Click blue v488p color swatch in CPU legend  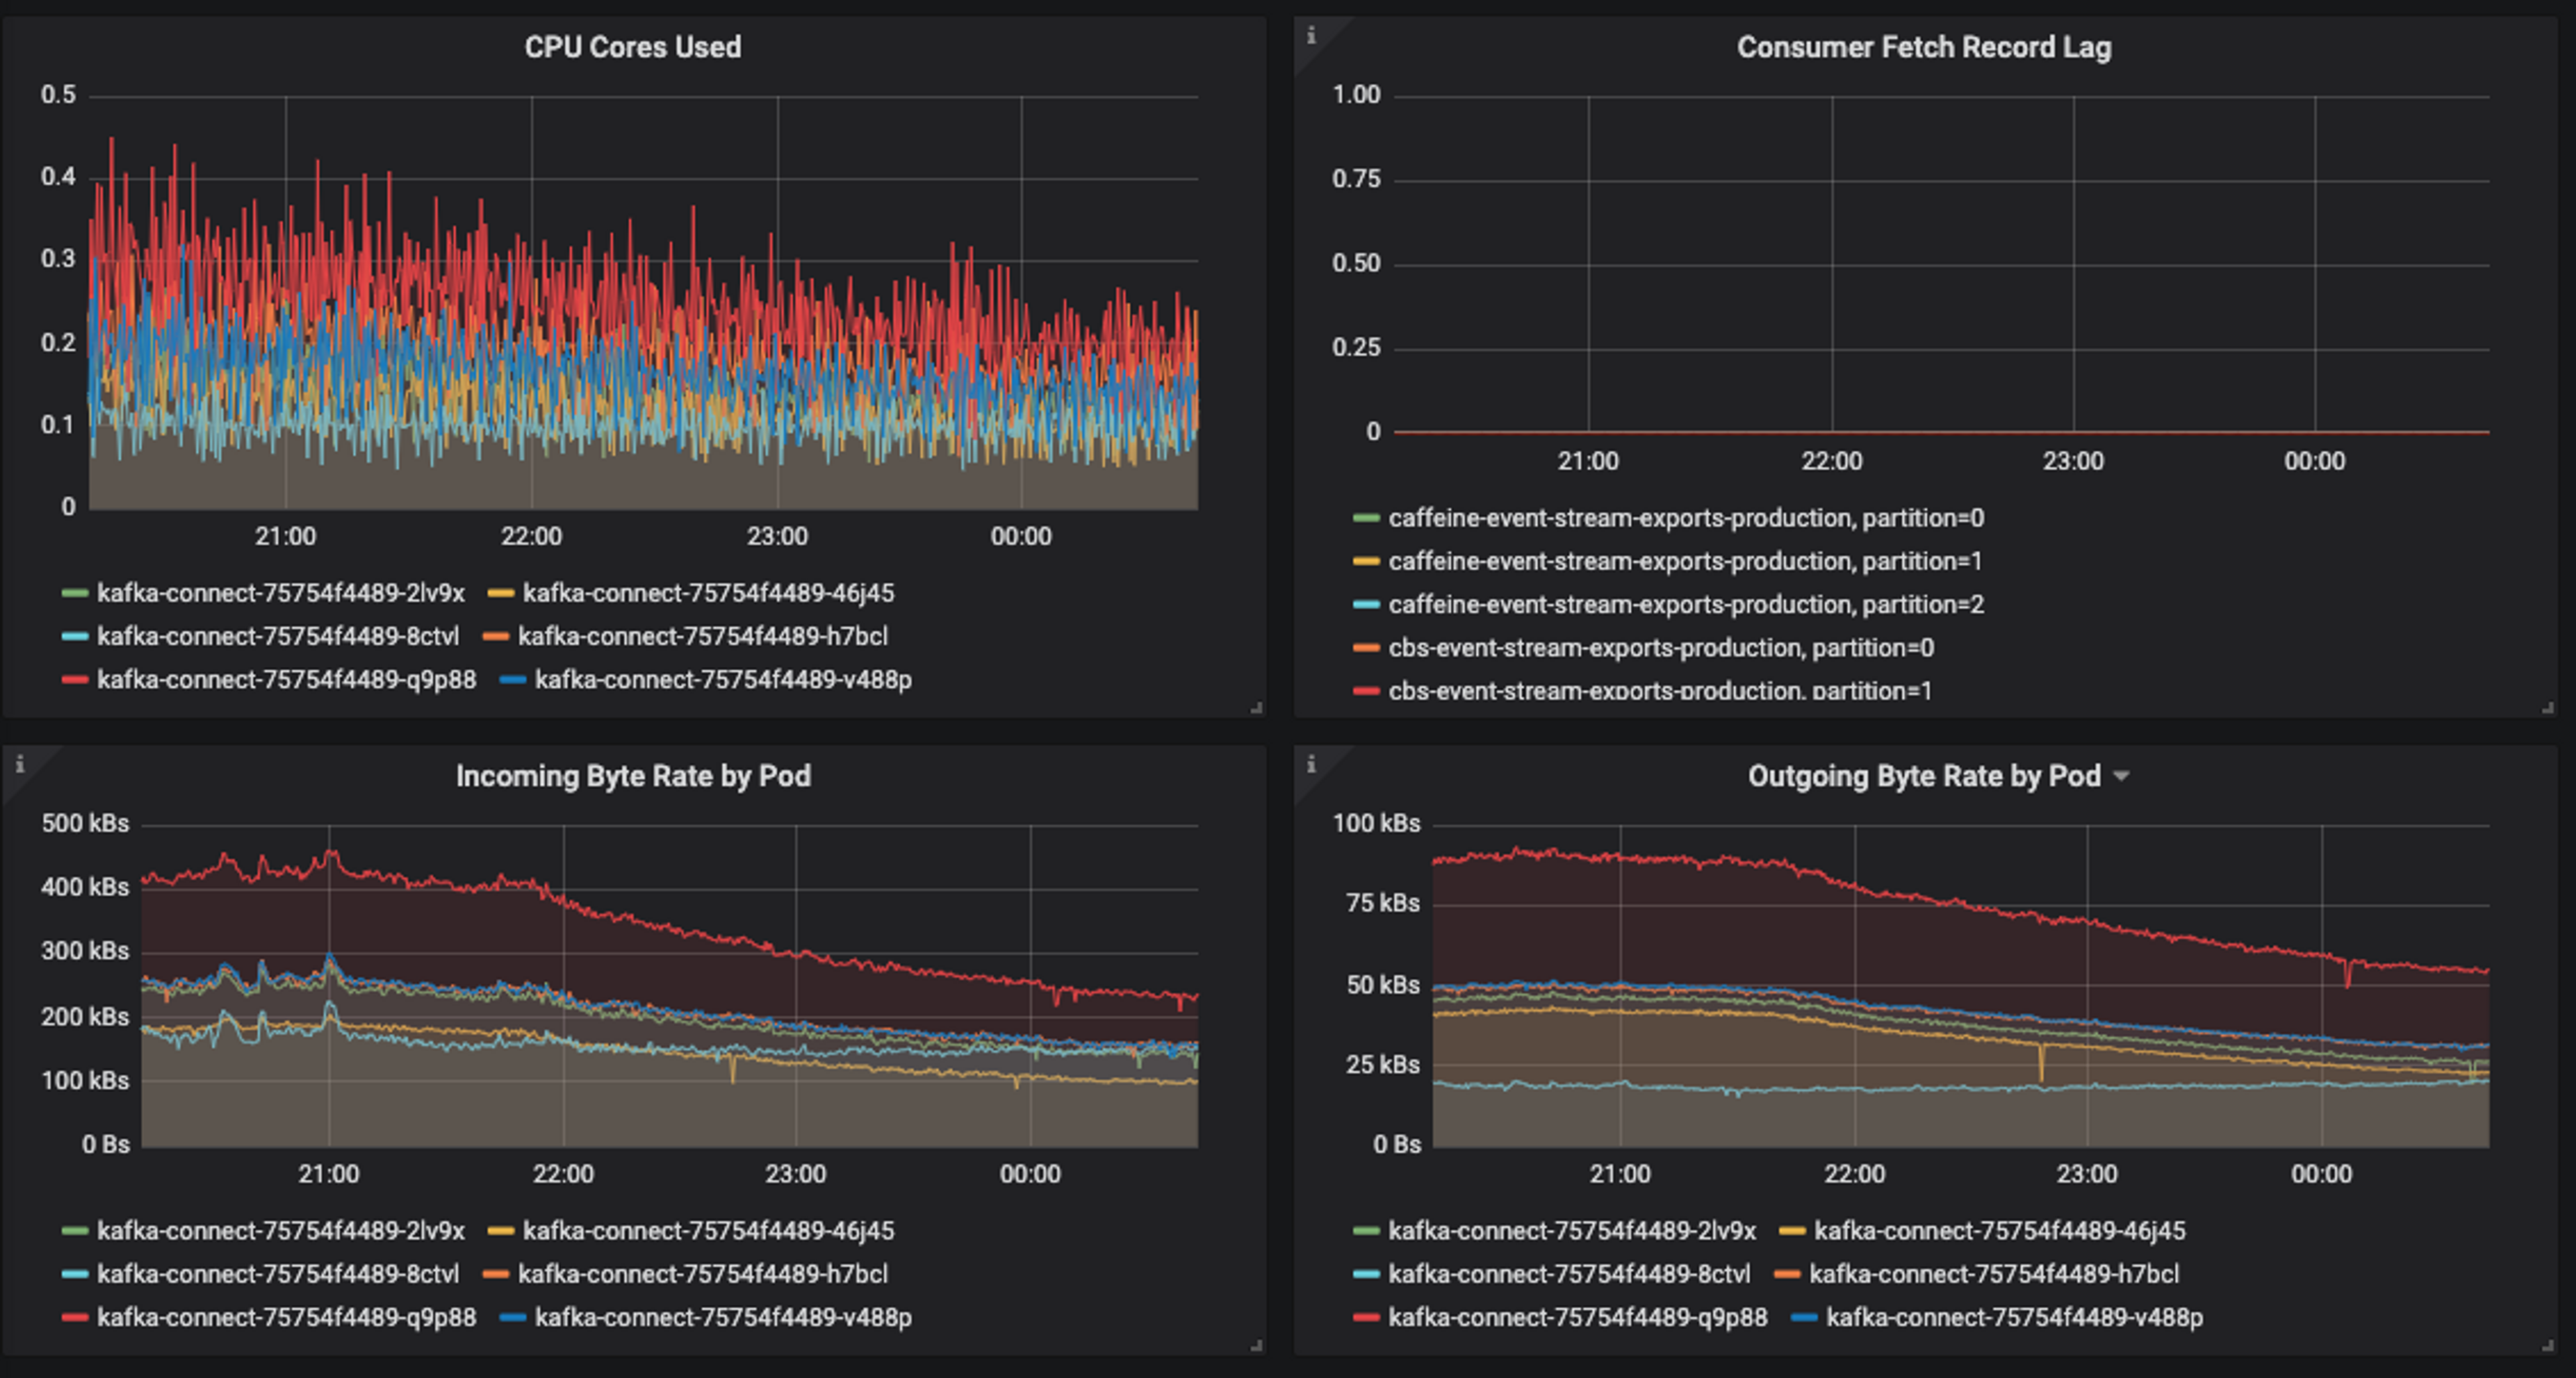click(513, 680)
